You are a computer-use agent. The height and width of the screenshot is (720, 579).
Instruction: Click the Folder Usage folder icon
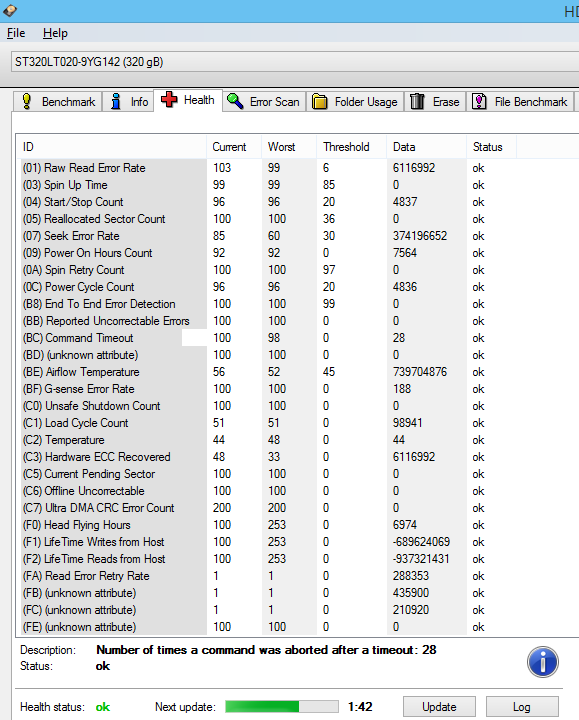[320, 101]
